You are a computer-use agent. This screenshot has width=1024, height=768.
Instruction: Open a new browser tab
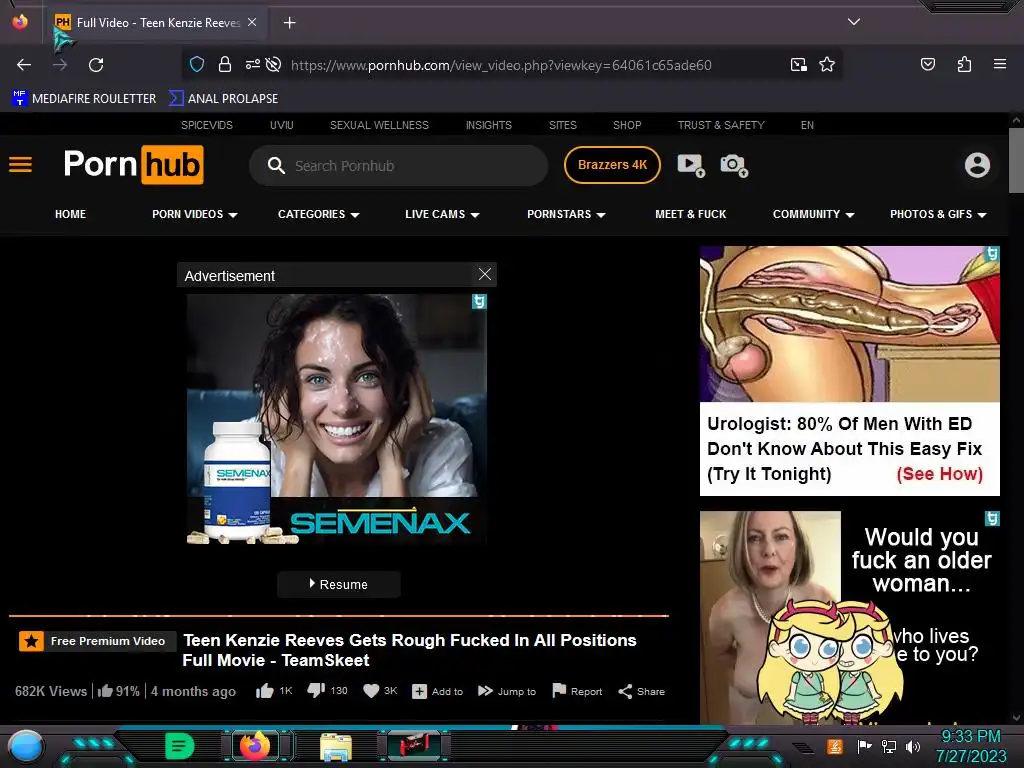point(289,23)
